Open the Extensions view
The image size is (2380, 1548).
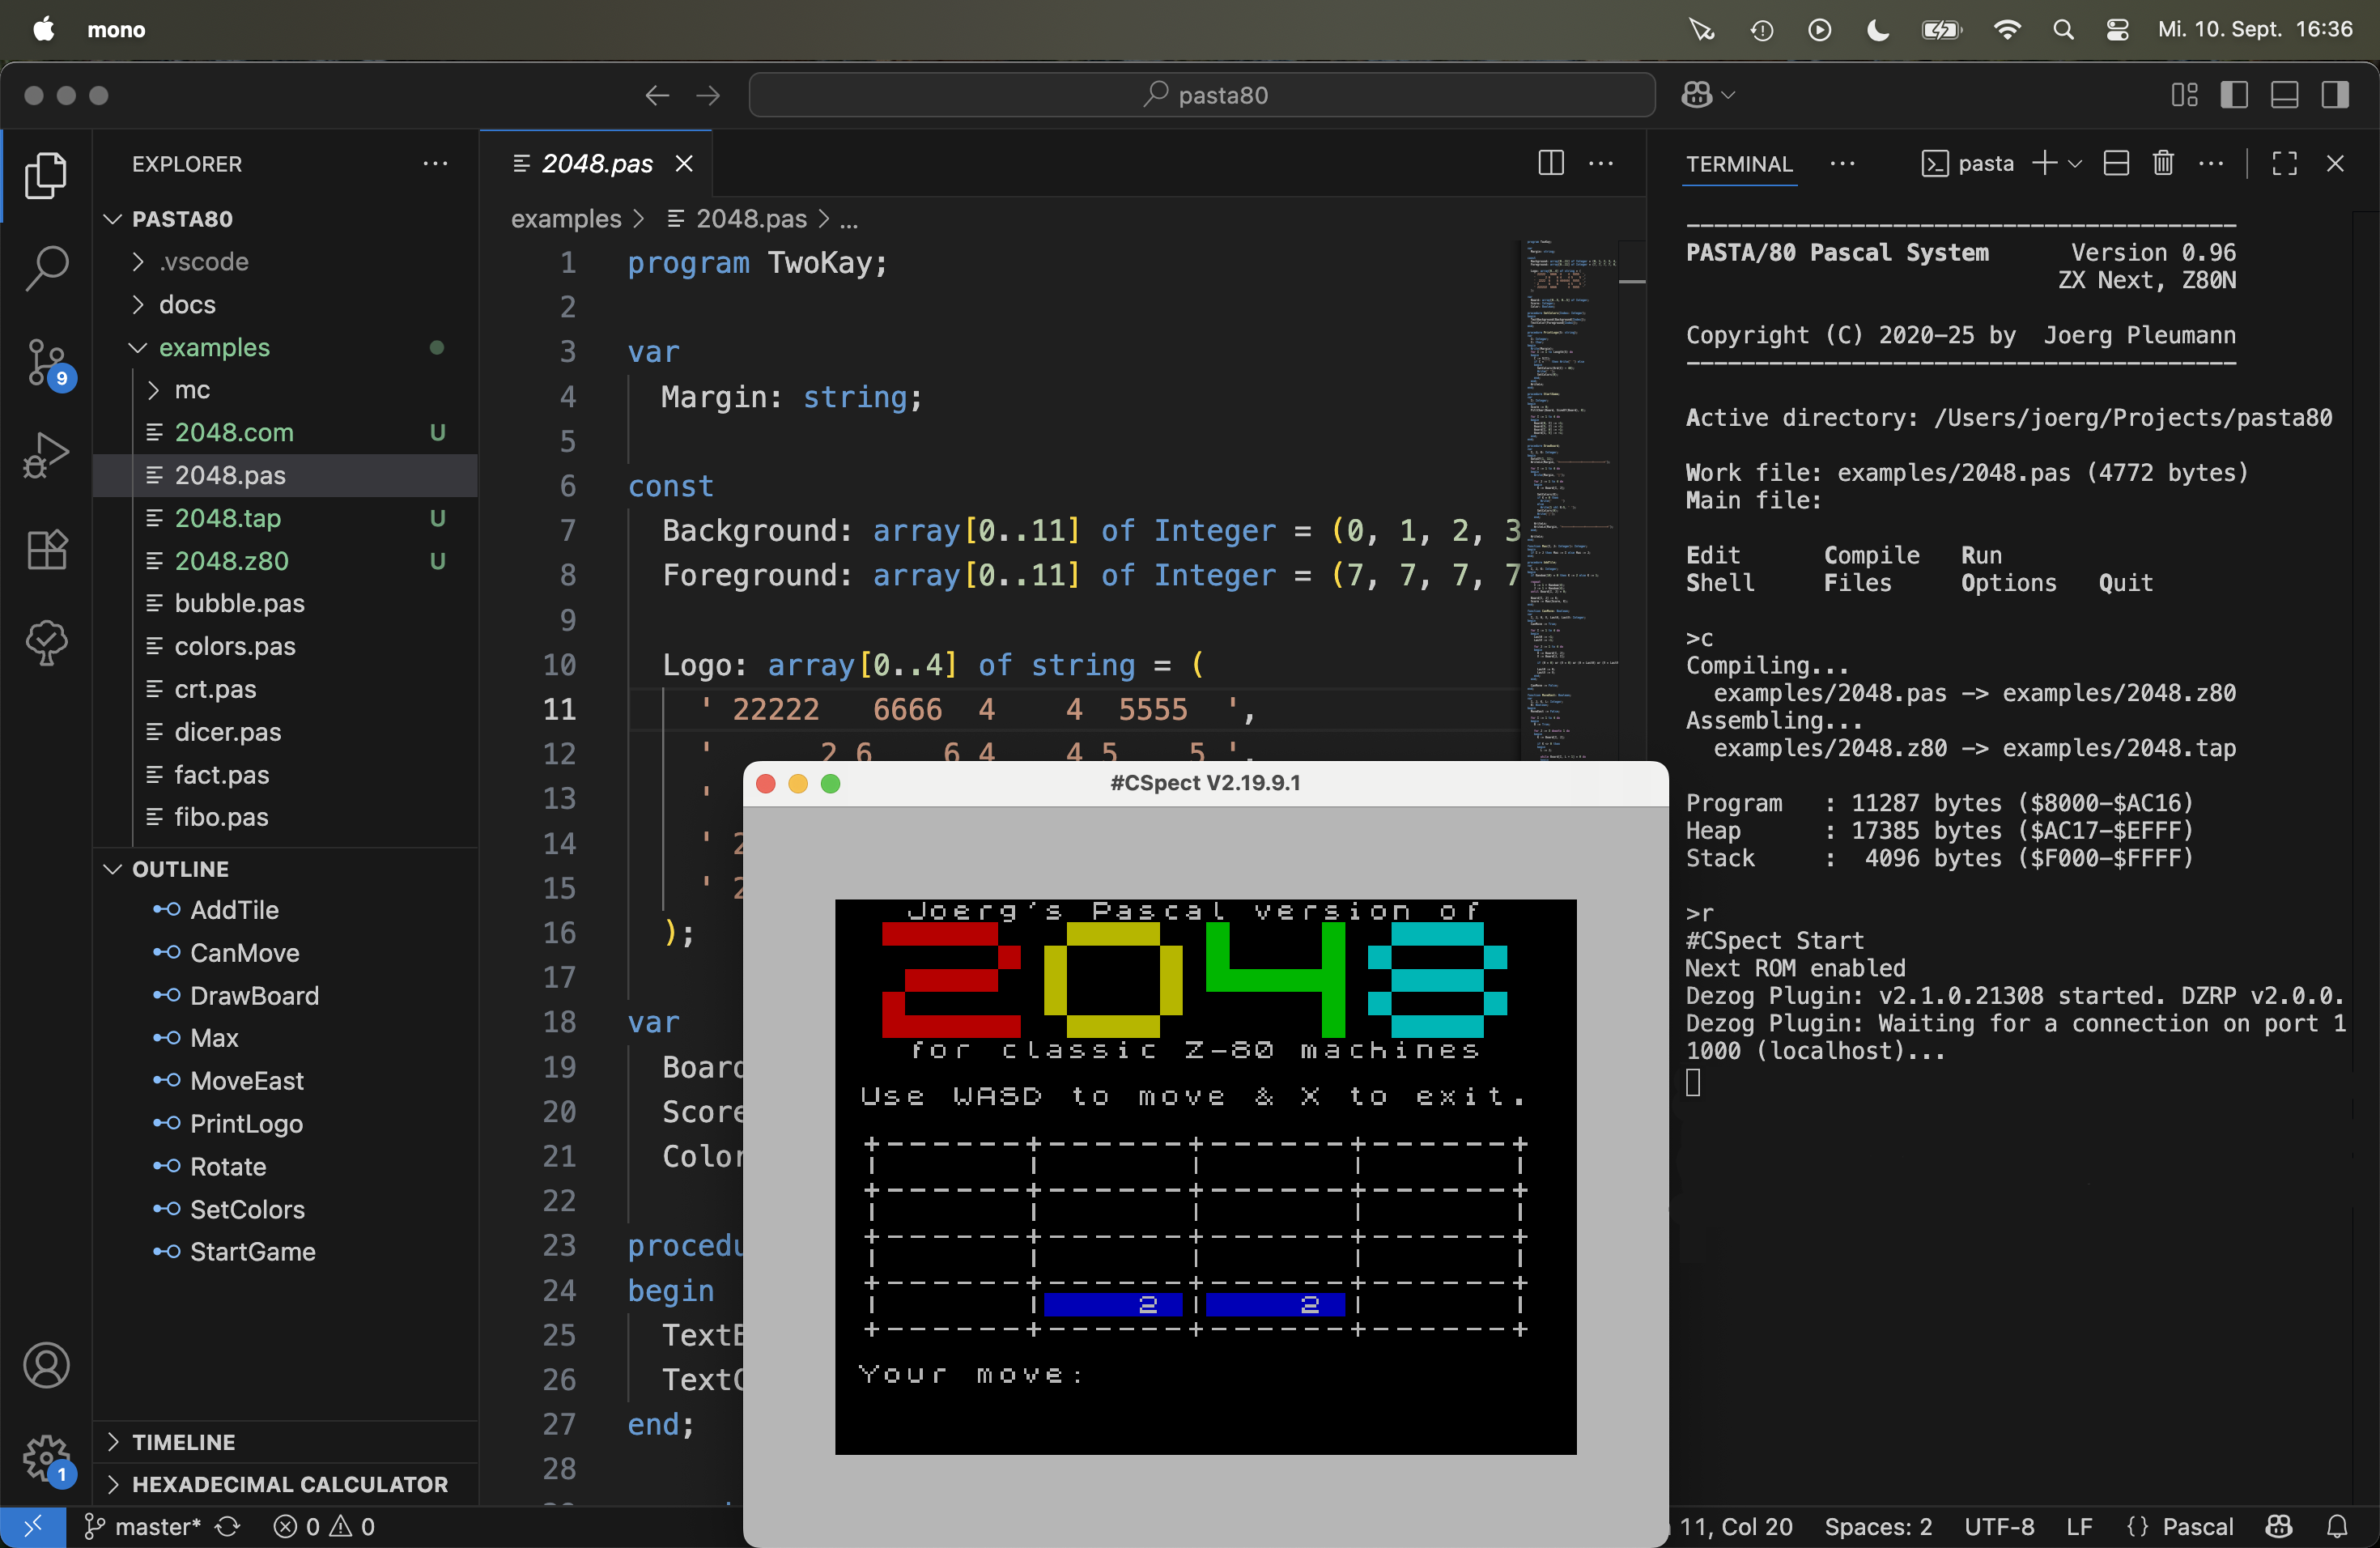click(46, 549)
